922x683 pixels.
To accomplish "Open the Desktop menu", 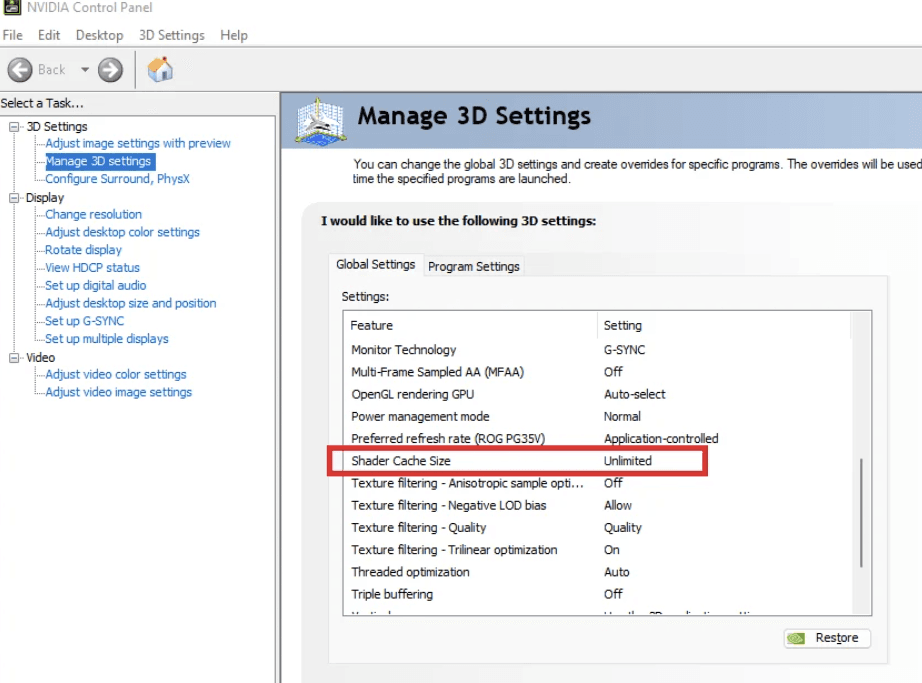I will [99, 35].
